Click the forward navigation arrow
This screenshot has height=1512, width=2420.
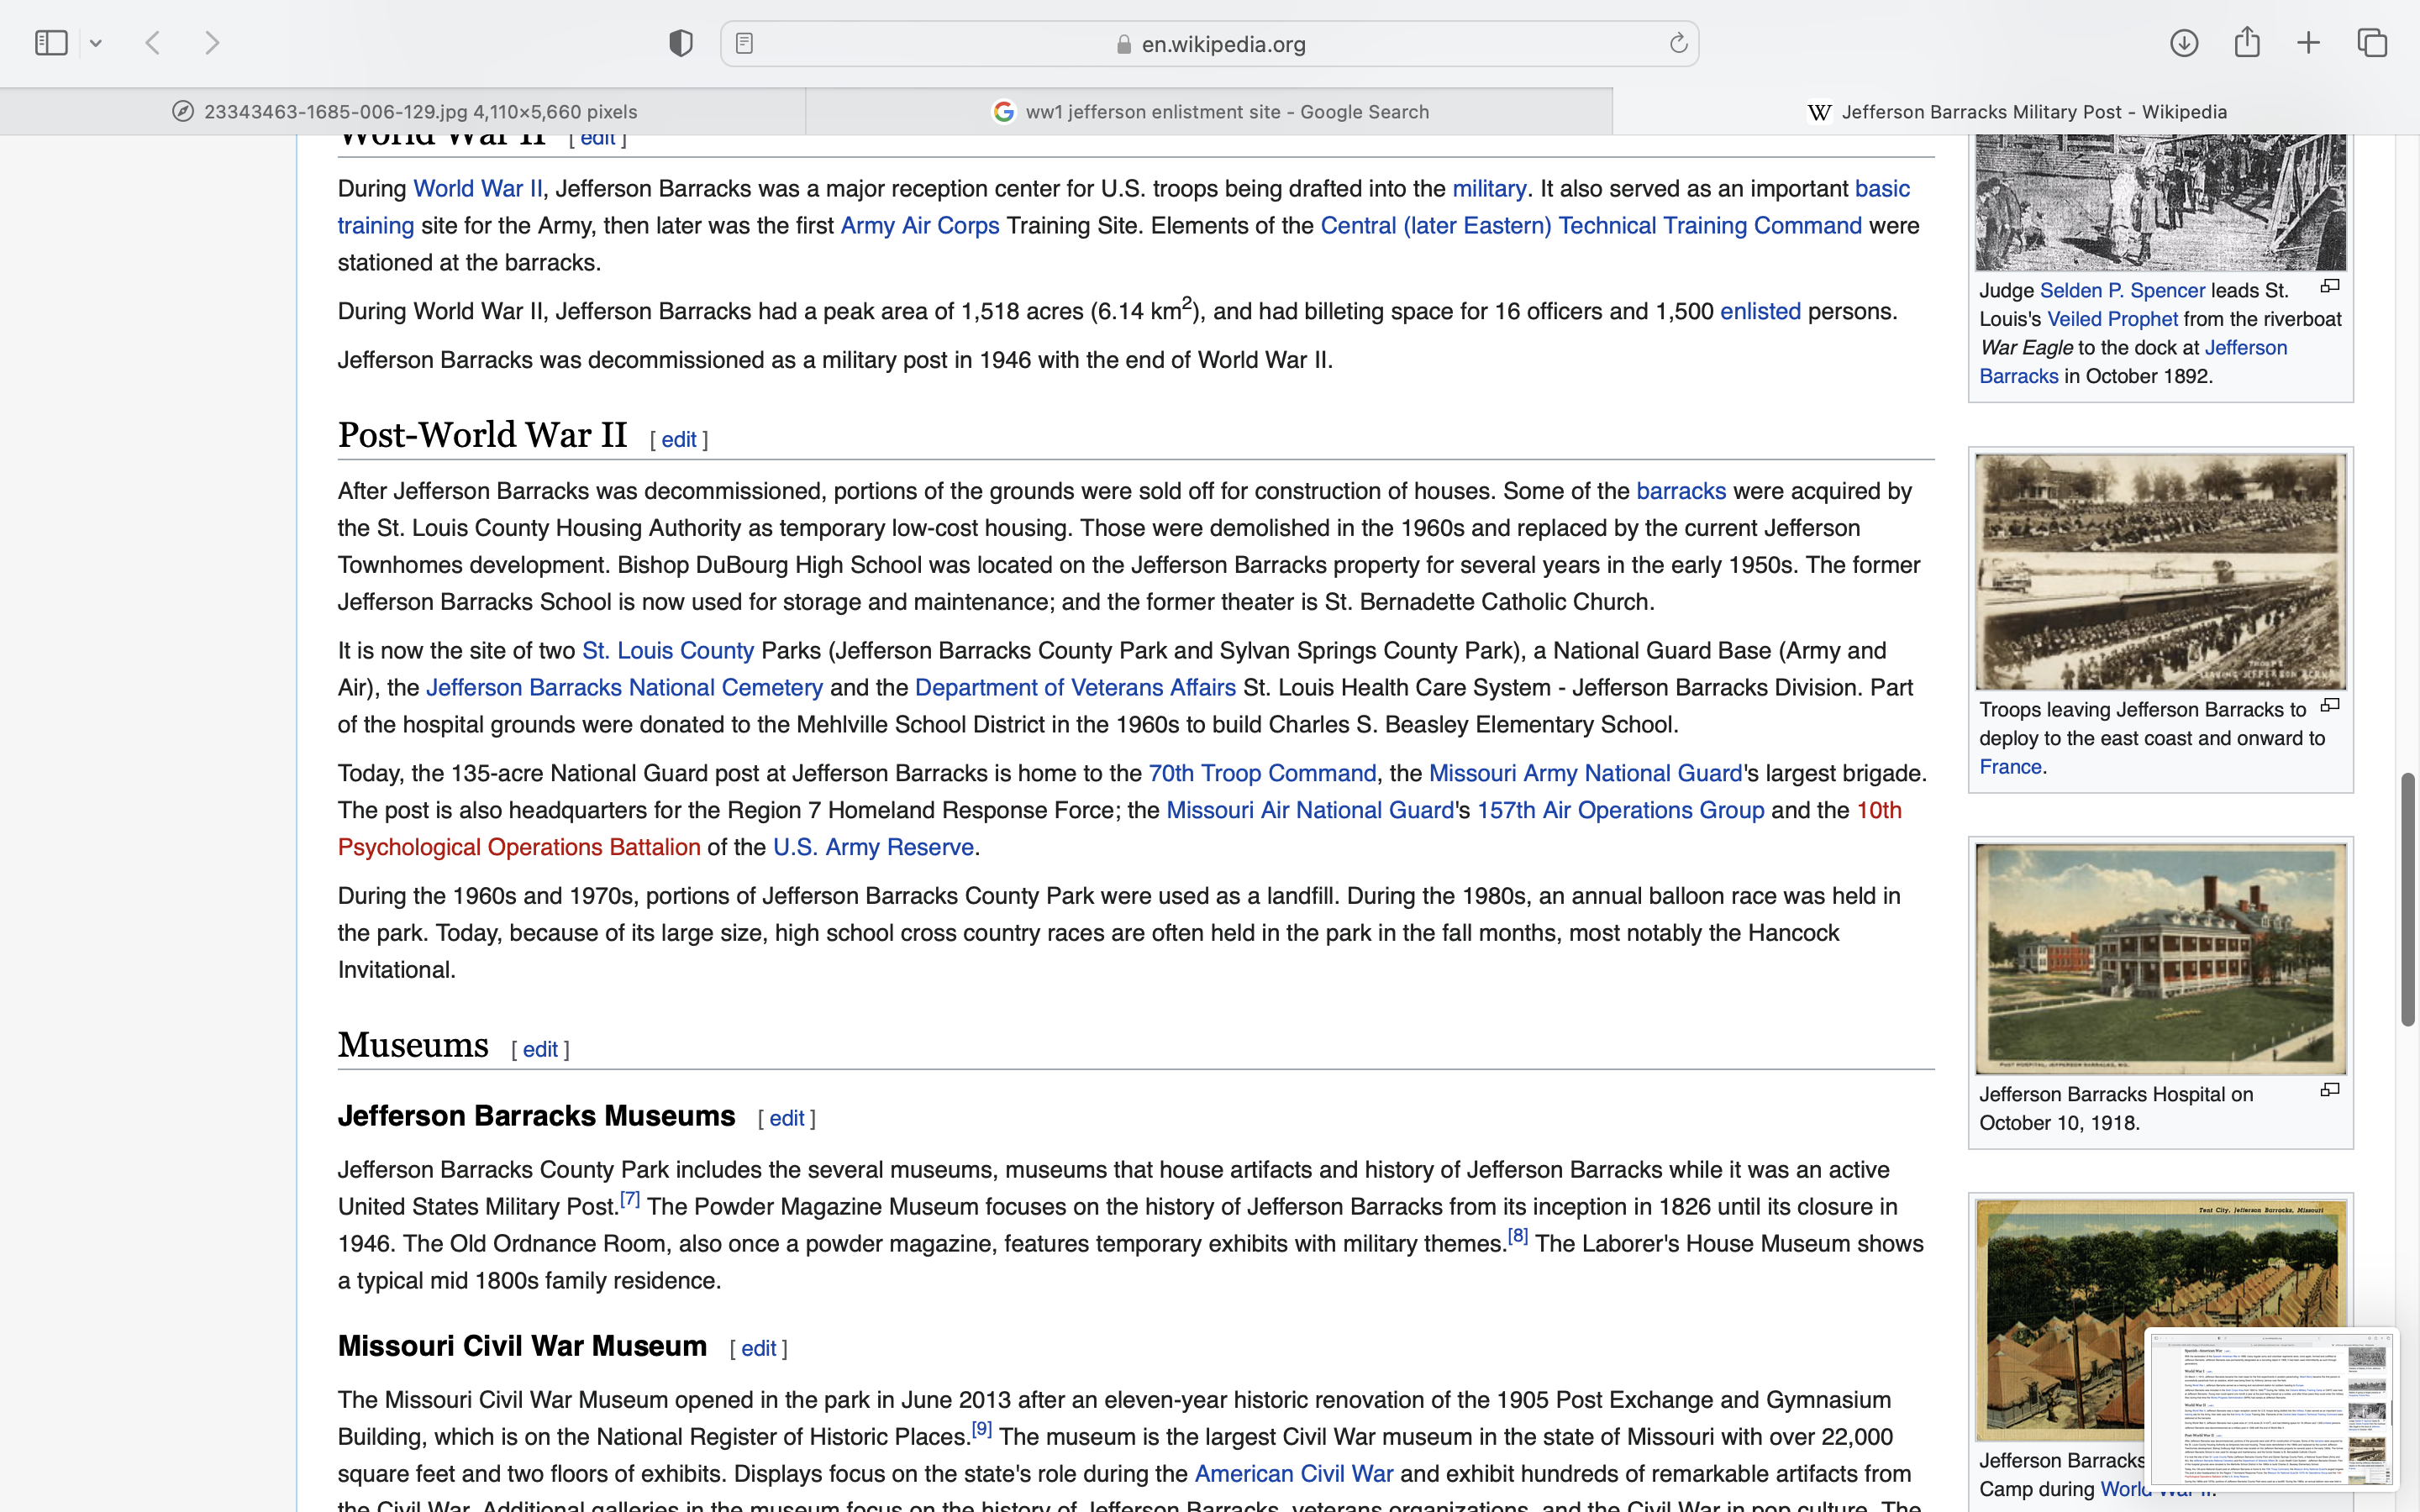[x=212, y=43]
